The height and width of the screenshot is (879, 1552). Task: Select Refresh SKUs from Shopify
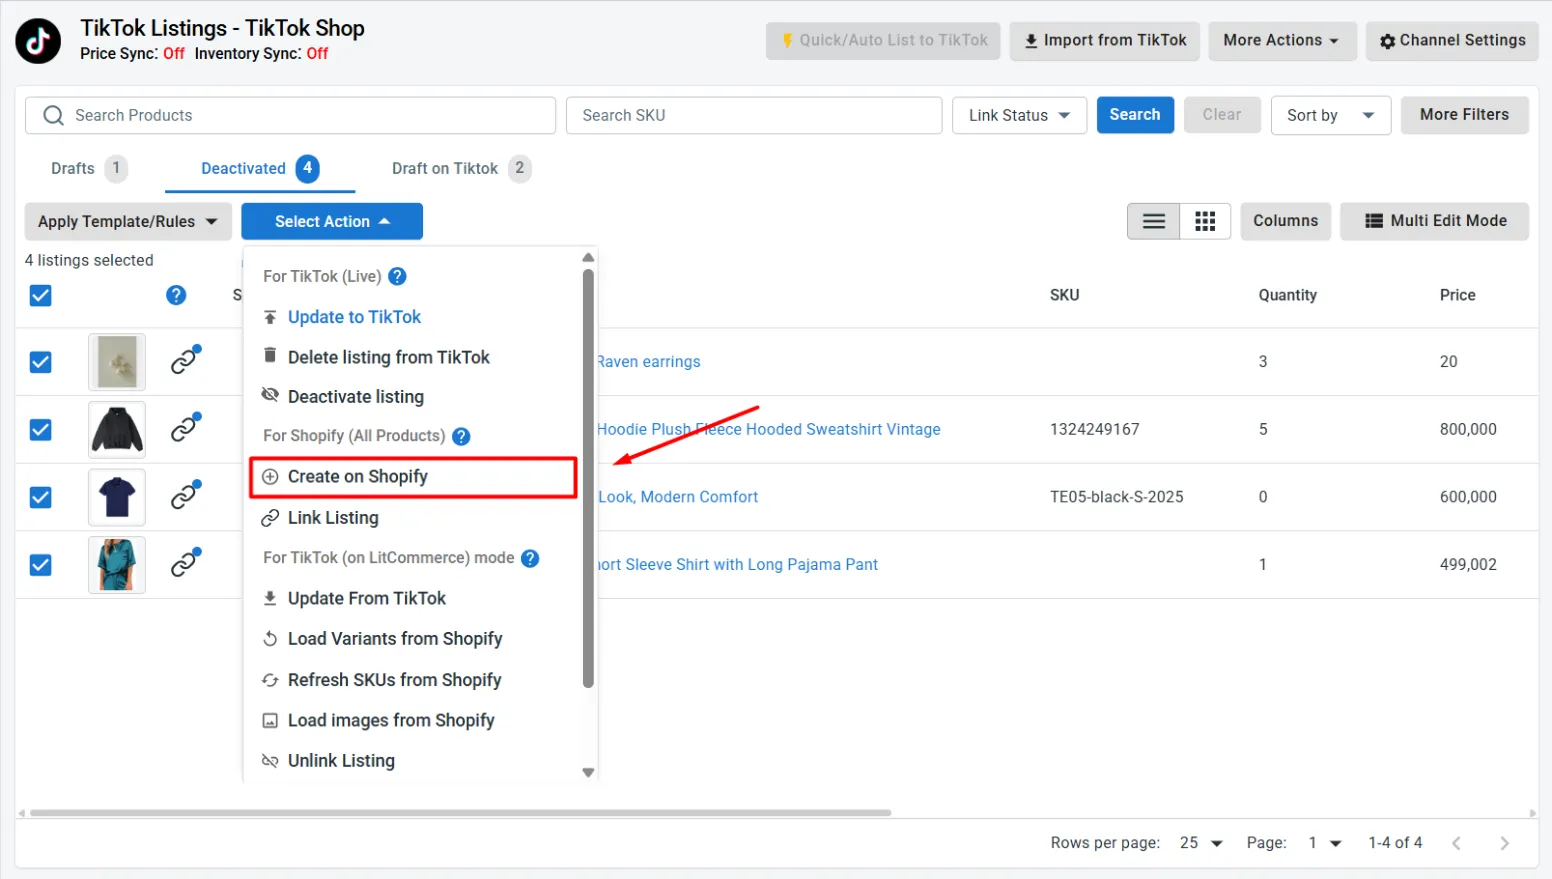click(x=394, y=680)
